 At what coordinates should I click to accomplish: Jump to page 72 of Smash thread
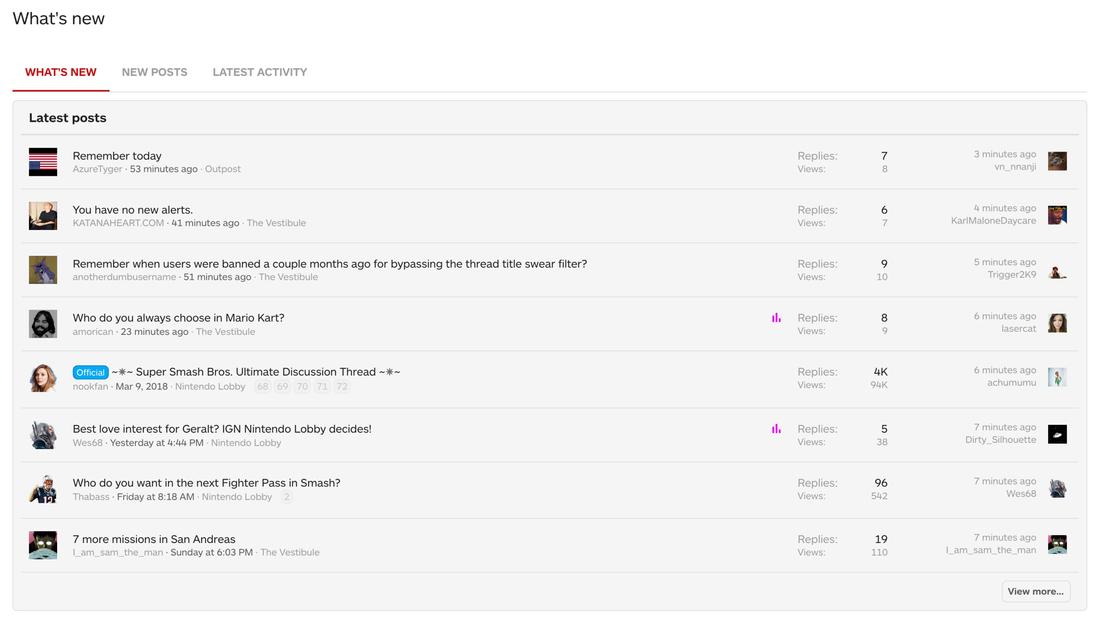coord(342,386)
